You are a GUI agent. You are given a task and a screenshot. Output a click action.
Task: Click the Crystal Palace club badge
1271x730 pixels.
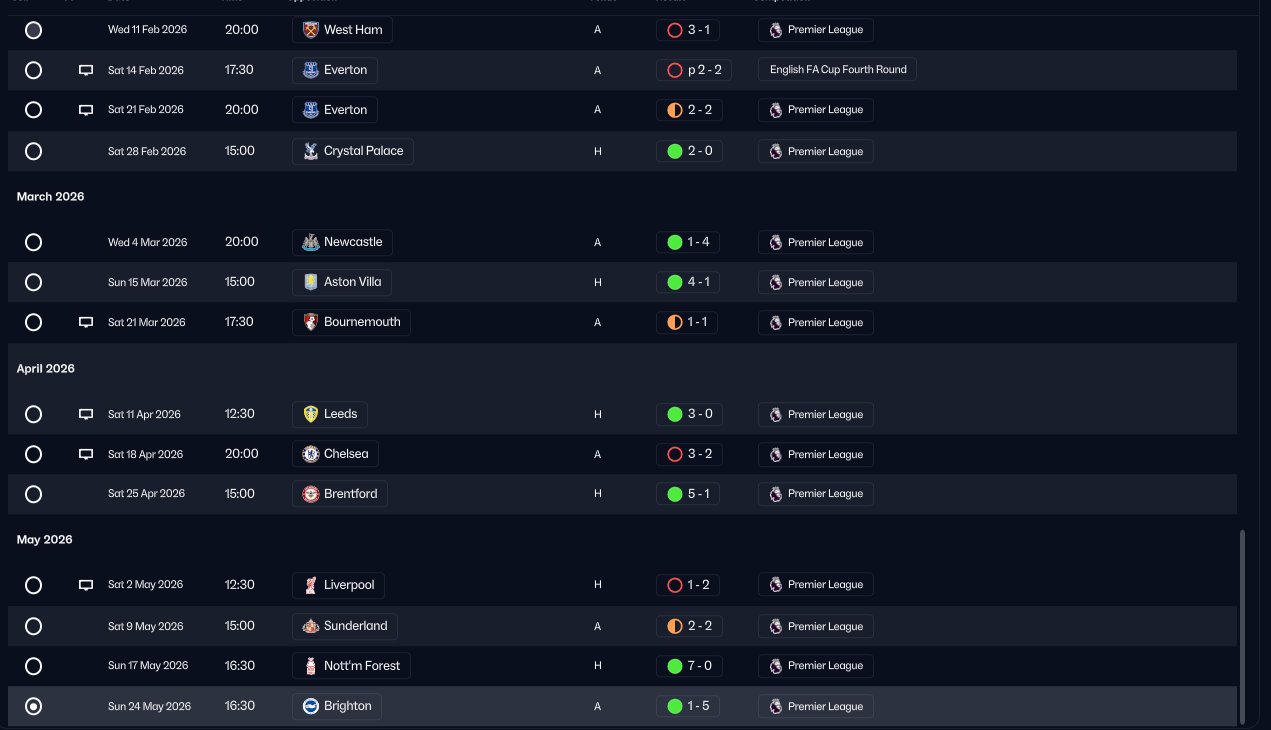[311, 151]
